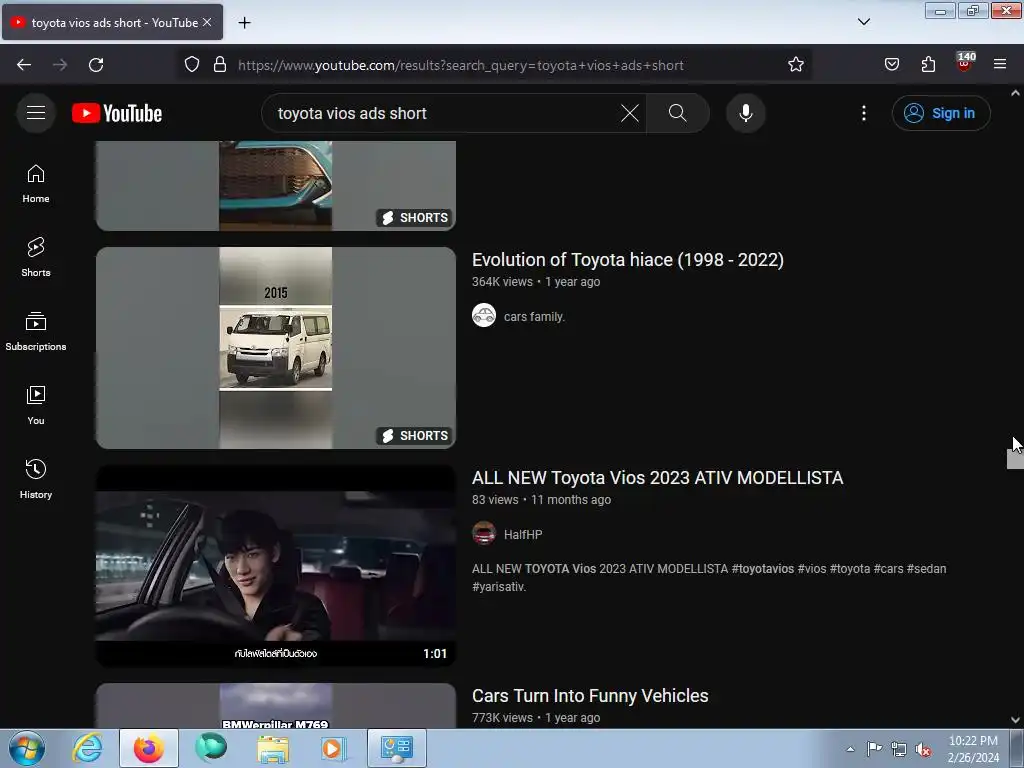Image resolution: width=1024 pixels, height=768 pixels.
Task: Open the You section in sidebar
Action: click(36, 405)
